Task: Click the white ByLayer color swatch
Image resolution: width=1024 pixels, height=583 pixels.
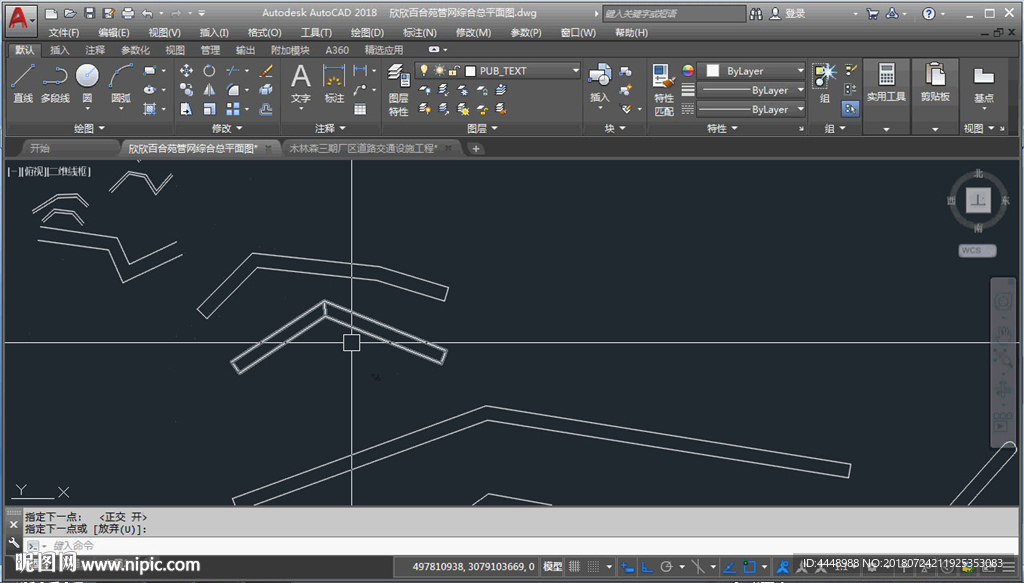Action: click(x=712, y=71)
